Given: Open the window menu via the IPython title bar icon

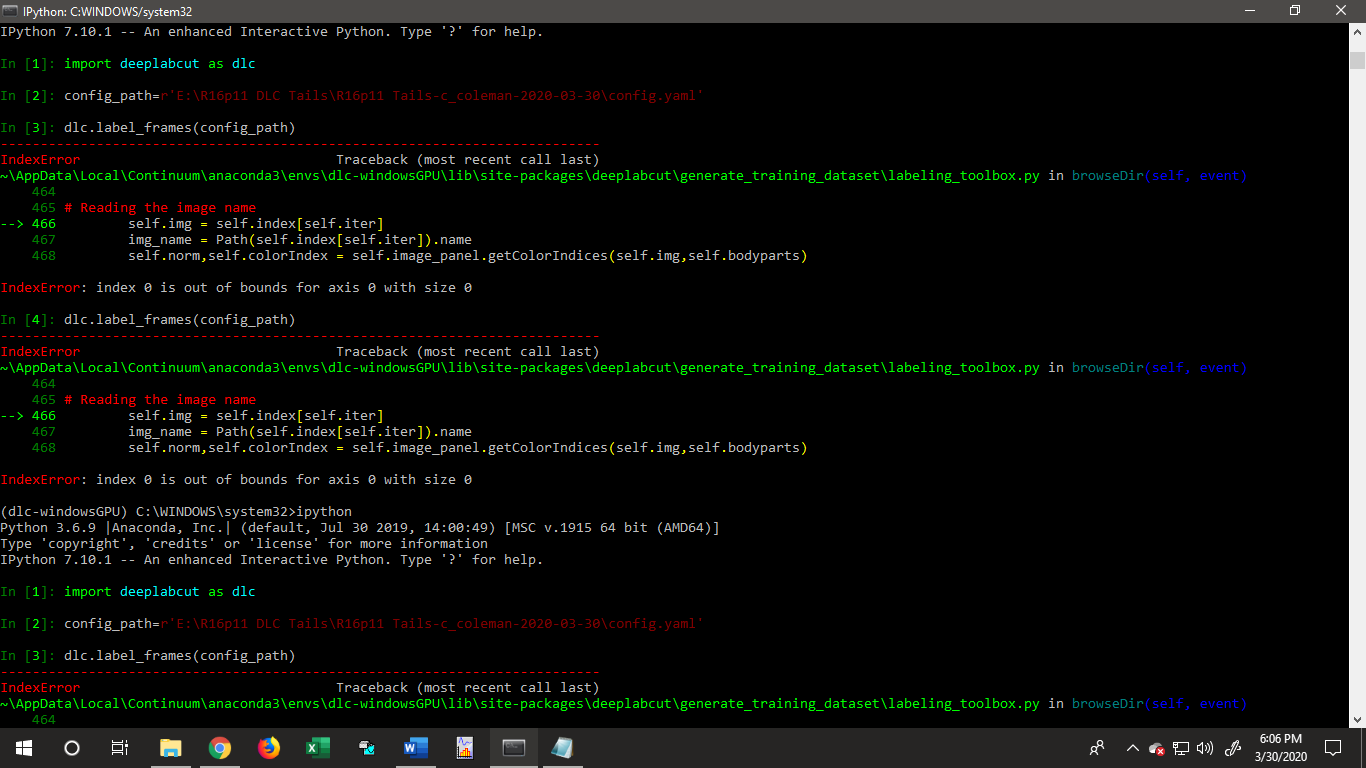Looking at the screenshot, I should click(9, 11).
